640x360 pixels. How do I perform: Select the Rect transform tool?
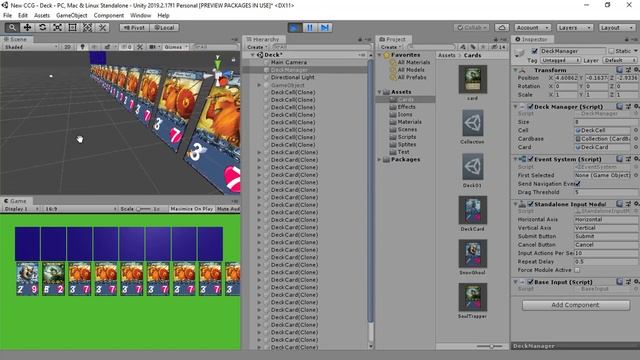click(72, 27)
